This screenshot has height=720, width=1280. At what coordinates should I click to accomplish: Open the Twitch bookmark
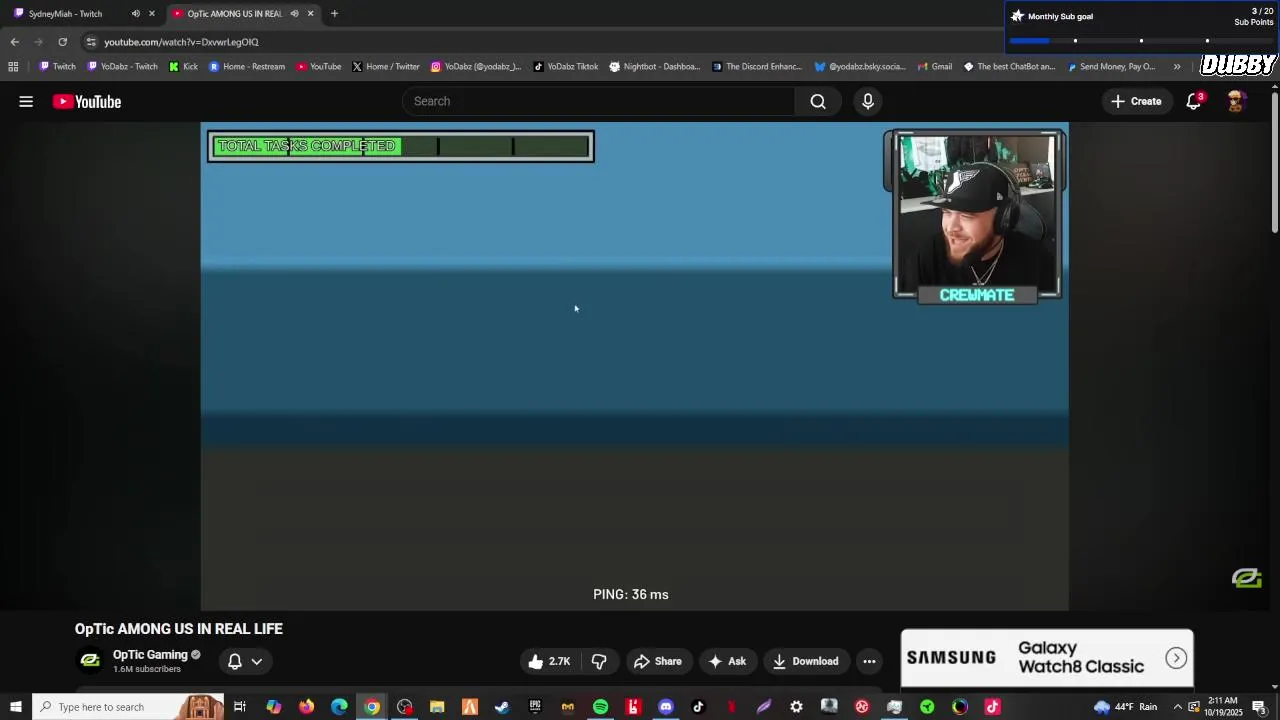[x=57, y=67]
